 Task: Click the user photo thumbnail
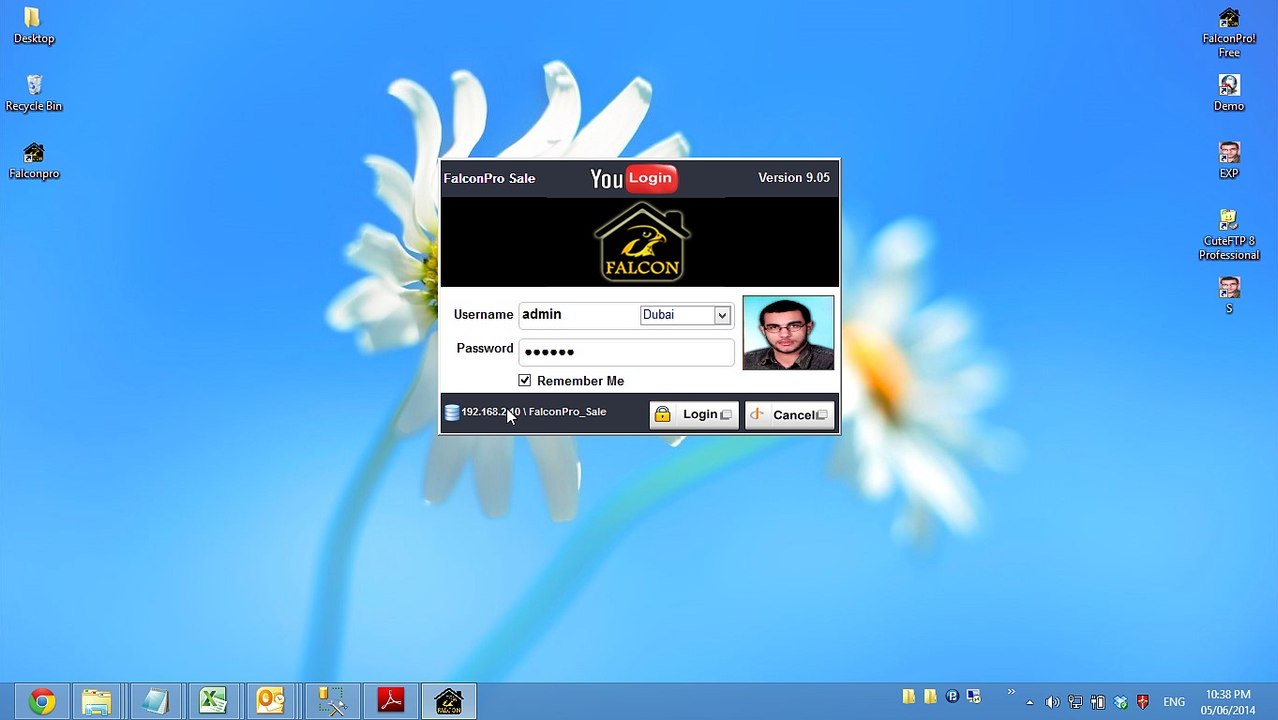pyautogui.click(x=788, y=333)
